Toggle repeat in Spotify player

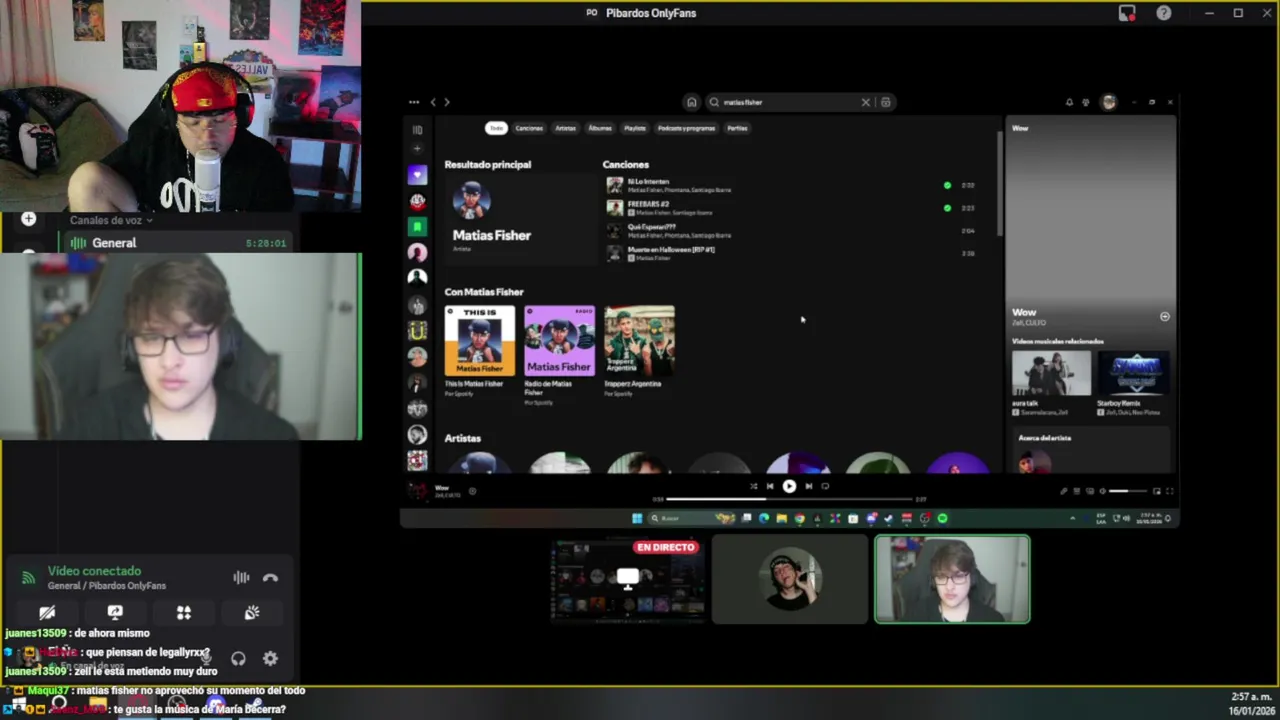click(x=825, y=486)
